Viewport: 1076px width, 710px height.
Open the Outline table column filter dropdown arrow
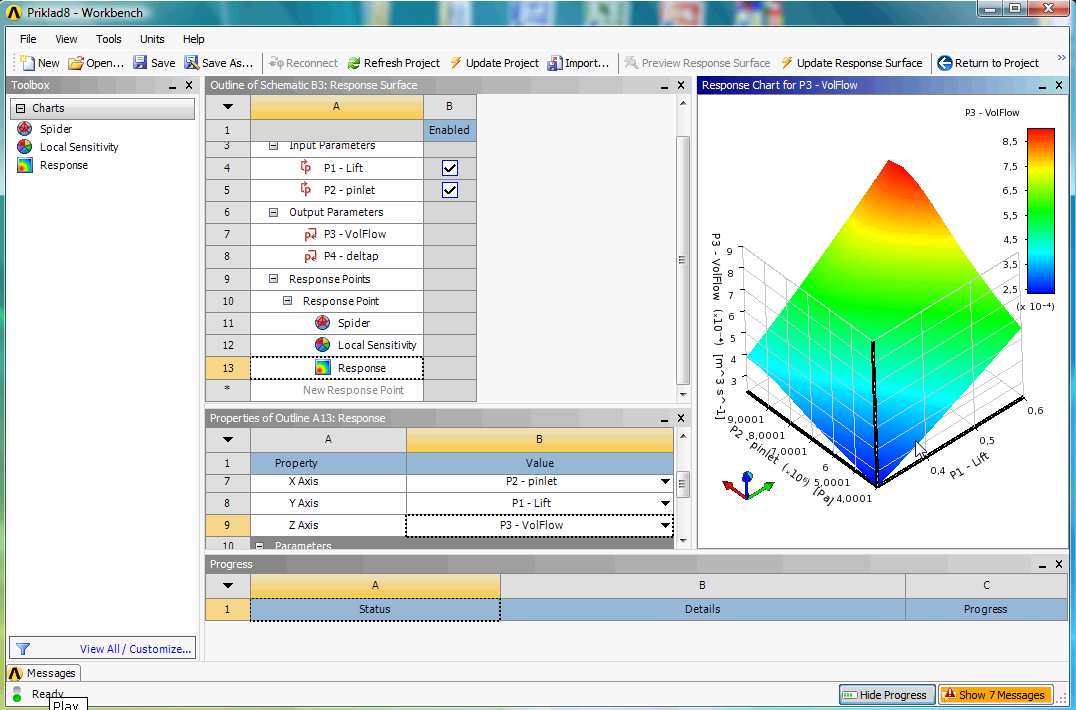[228, 106]
